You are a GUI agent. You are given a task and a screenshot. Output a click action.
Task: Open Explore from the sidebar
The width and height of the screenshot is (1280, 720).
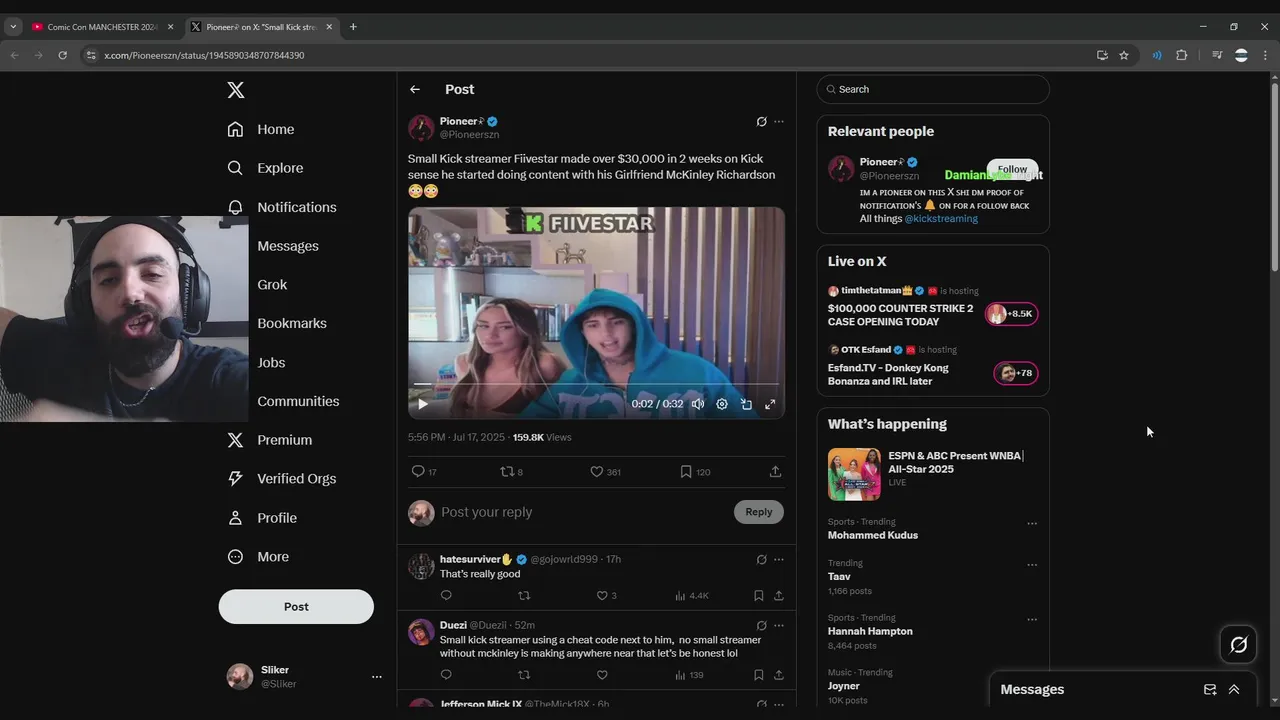[265, 168]
